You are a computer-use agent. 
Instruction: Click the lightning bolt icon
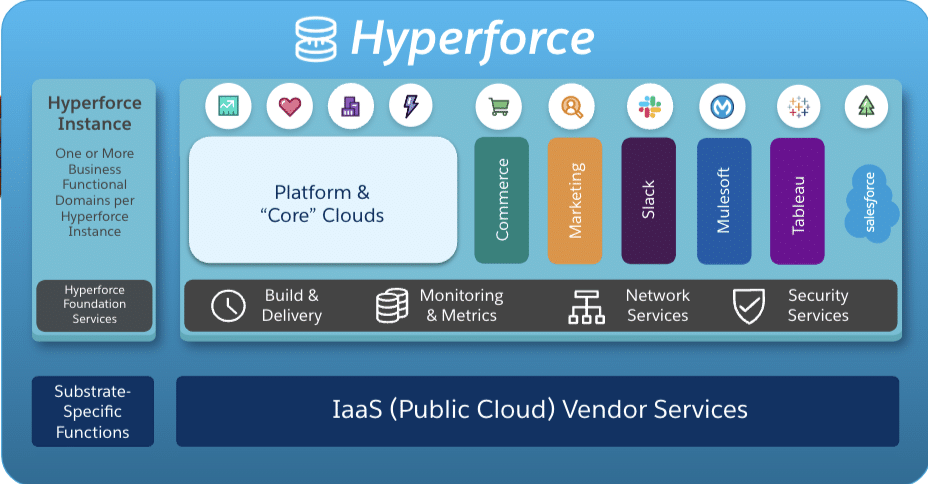pyautogui.click(x=411, y=106)
